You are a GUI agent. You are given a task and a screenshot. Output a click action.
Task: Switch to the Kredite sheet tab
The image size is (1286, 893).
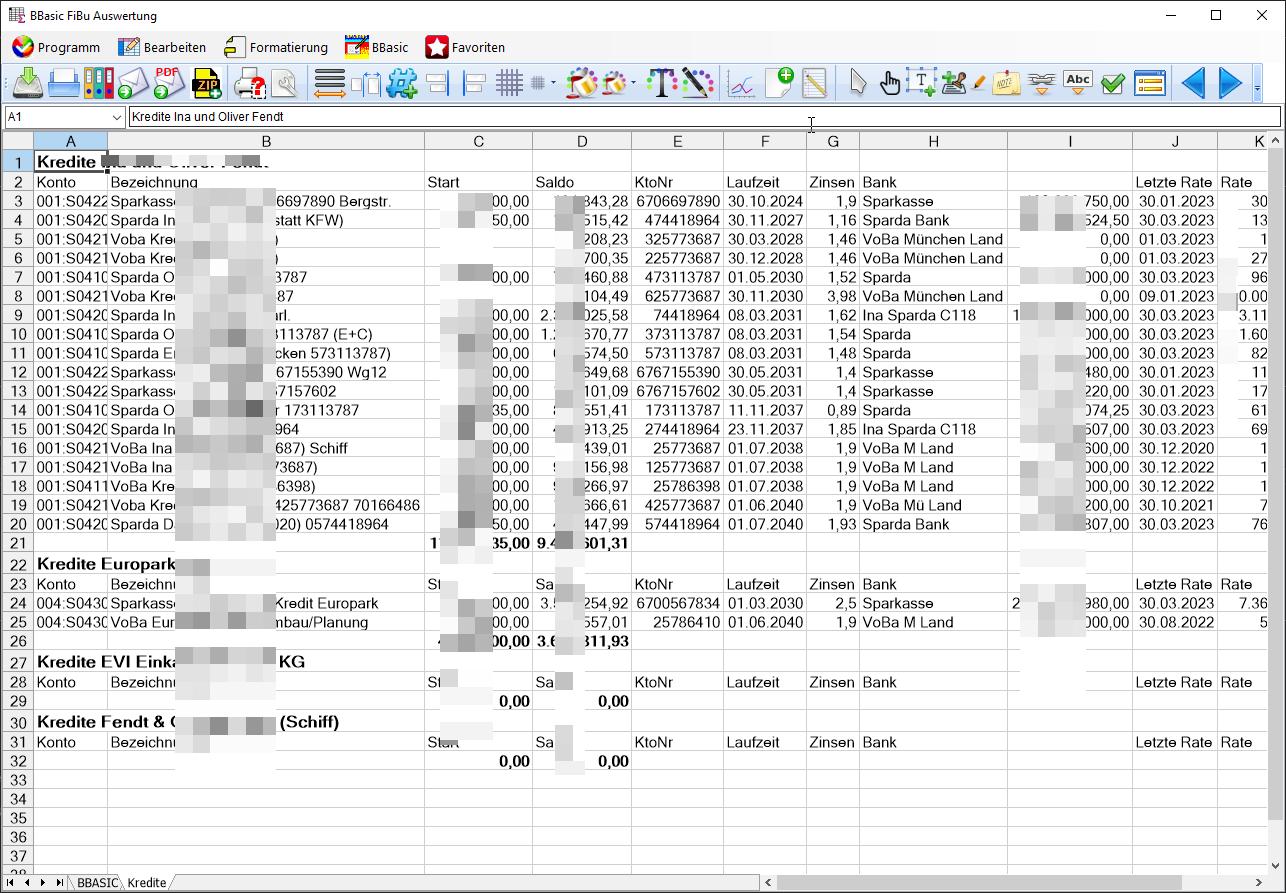point(147,883)
